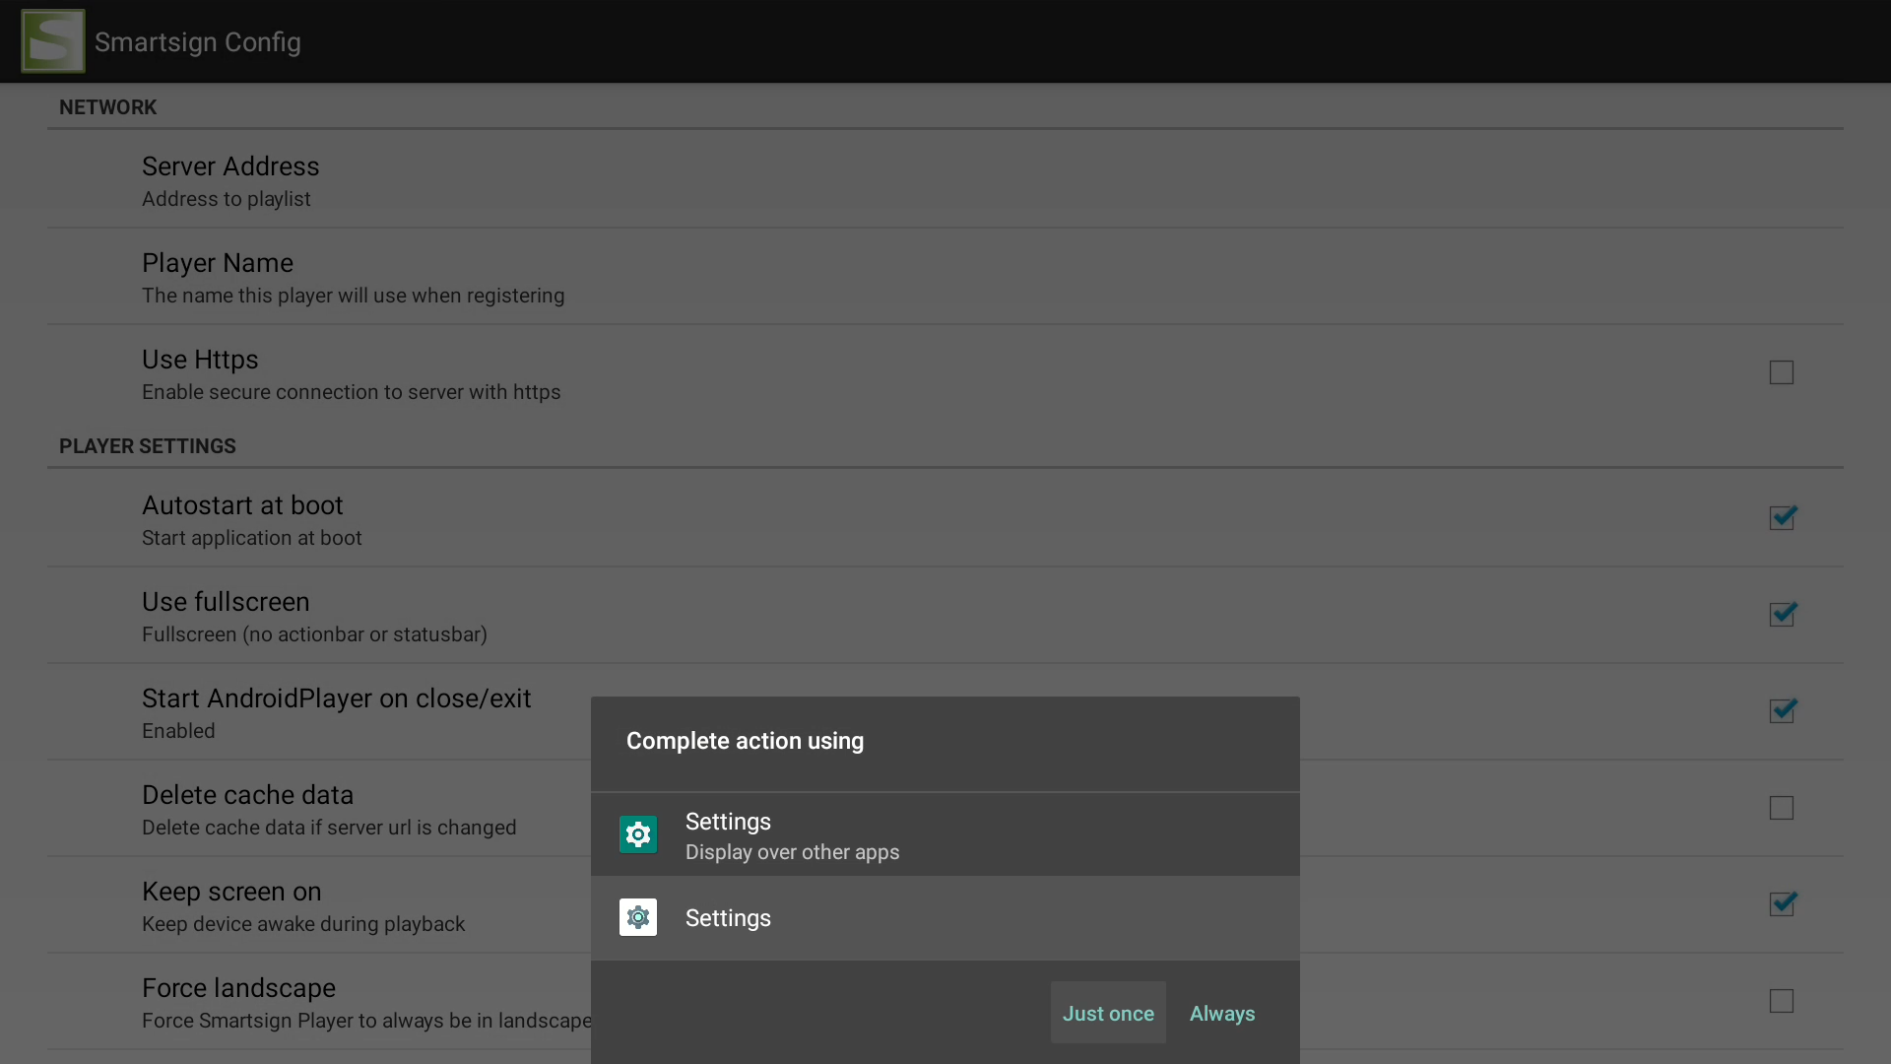Click the NETWORK section header
This screenshot has height=1064, width=1891.
tap(108, 107)
